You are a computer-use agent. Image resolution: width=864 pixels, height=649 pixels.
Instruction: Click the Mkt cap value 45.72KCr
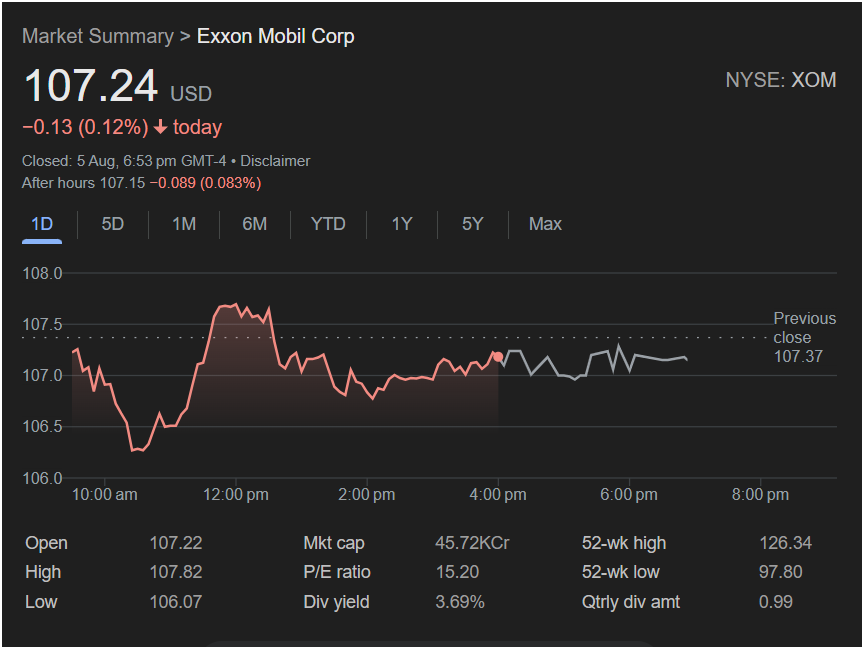point(472,543)
